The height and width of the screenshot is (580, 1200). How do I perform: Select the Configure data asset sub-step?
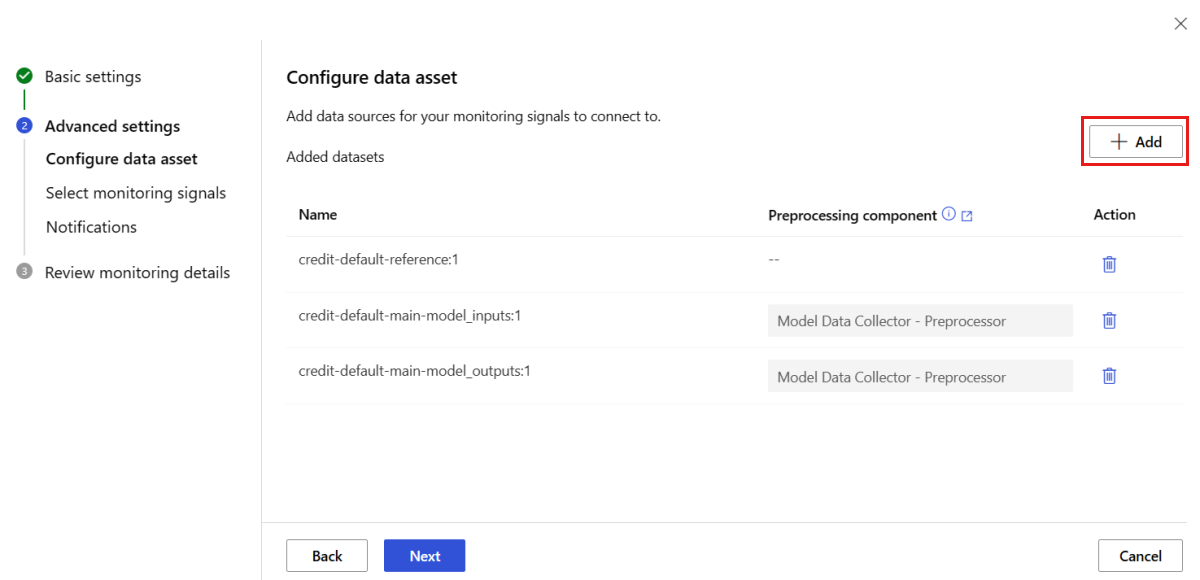(122, 159)
